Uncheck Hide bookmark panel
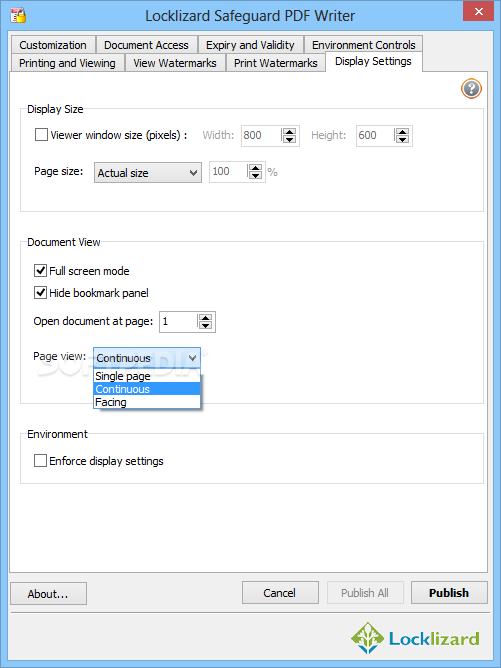The width and height of the screenshot is (501, 668). click(40, 293)
